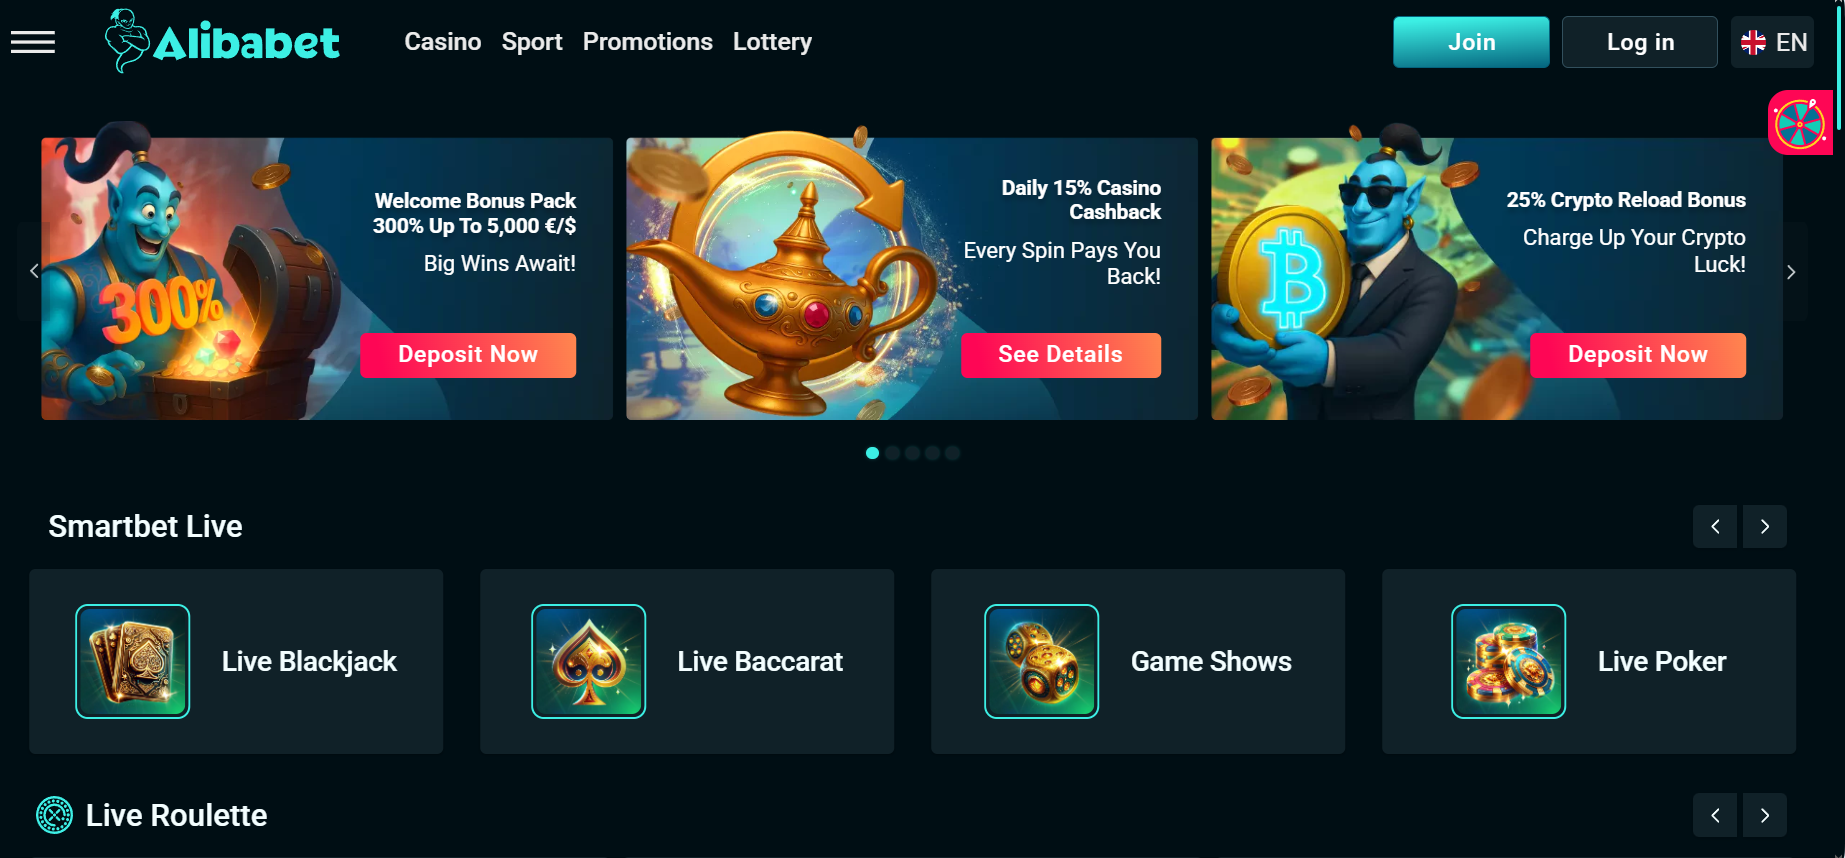Select the Game Shows dice icon
This screenshot has height=858, width=1845.
tap(1042, 661)
